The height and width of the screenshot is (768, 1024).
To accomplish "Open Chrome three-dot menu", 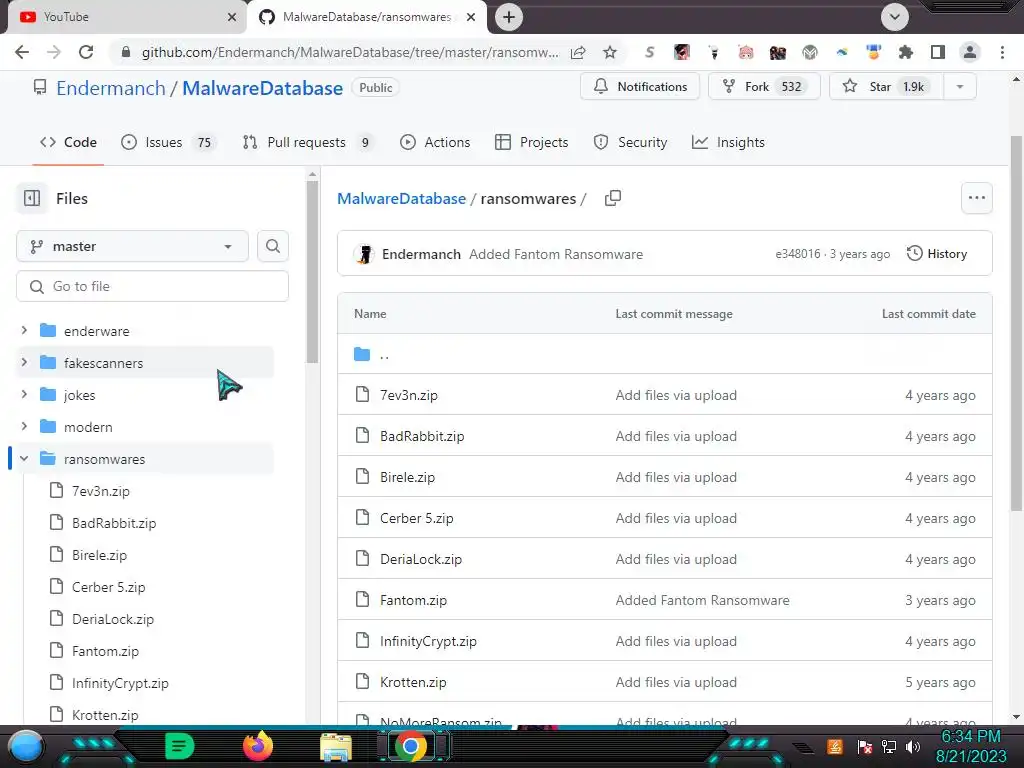I will pos(1002,52).
